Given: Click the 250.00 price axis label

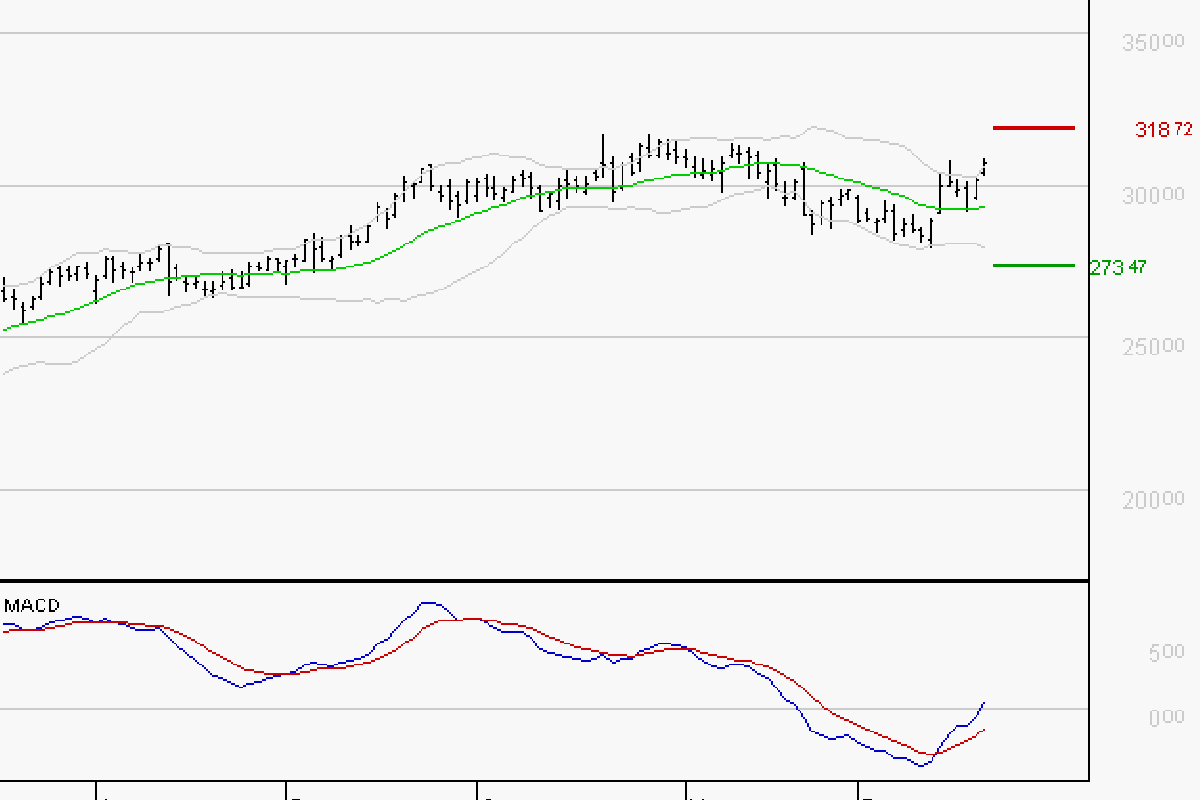Looking at the screenshot, I should 1153,346.
